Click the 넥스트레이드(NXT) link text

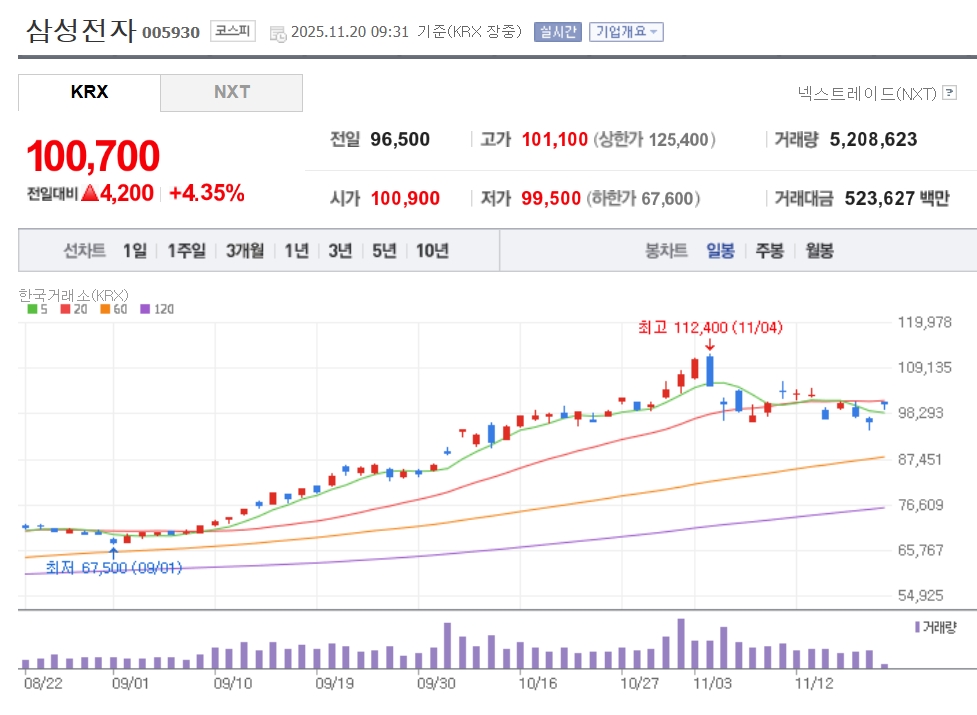pyautogui.click(x=866, y=93)
